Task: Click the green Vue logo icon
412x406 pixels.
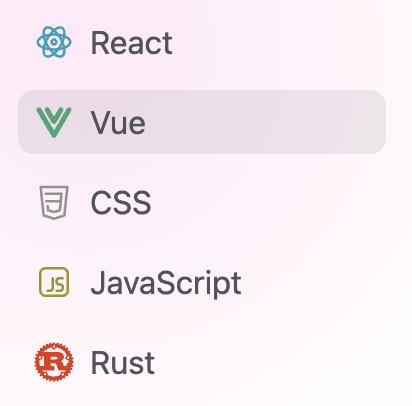Action: pyautogui.click(x=54, y=122)
